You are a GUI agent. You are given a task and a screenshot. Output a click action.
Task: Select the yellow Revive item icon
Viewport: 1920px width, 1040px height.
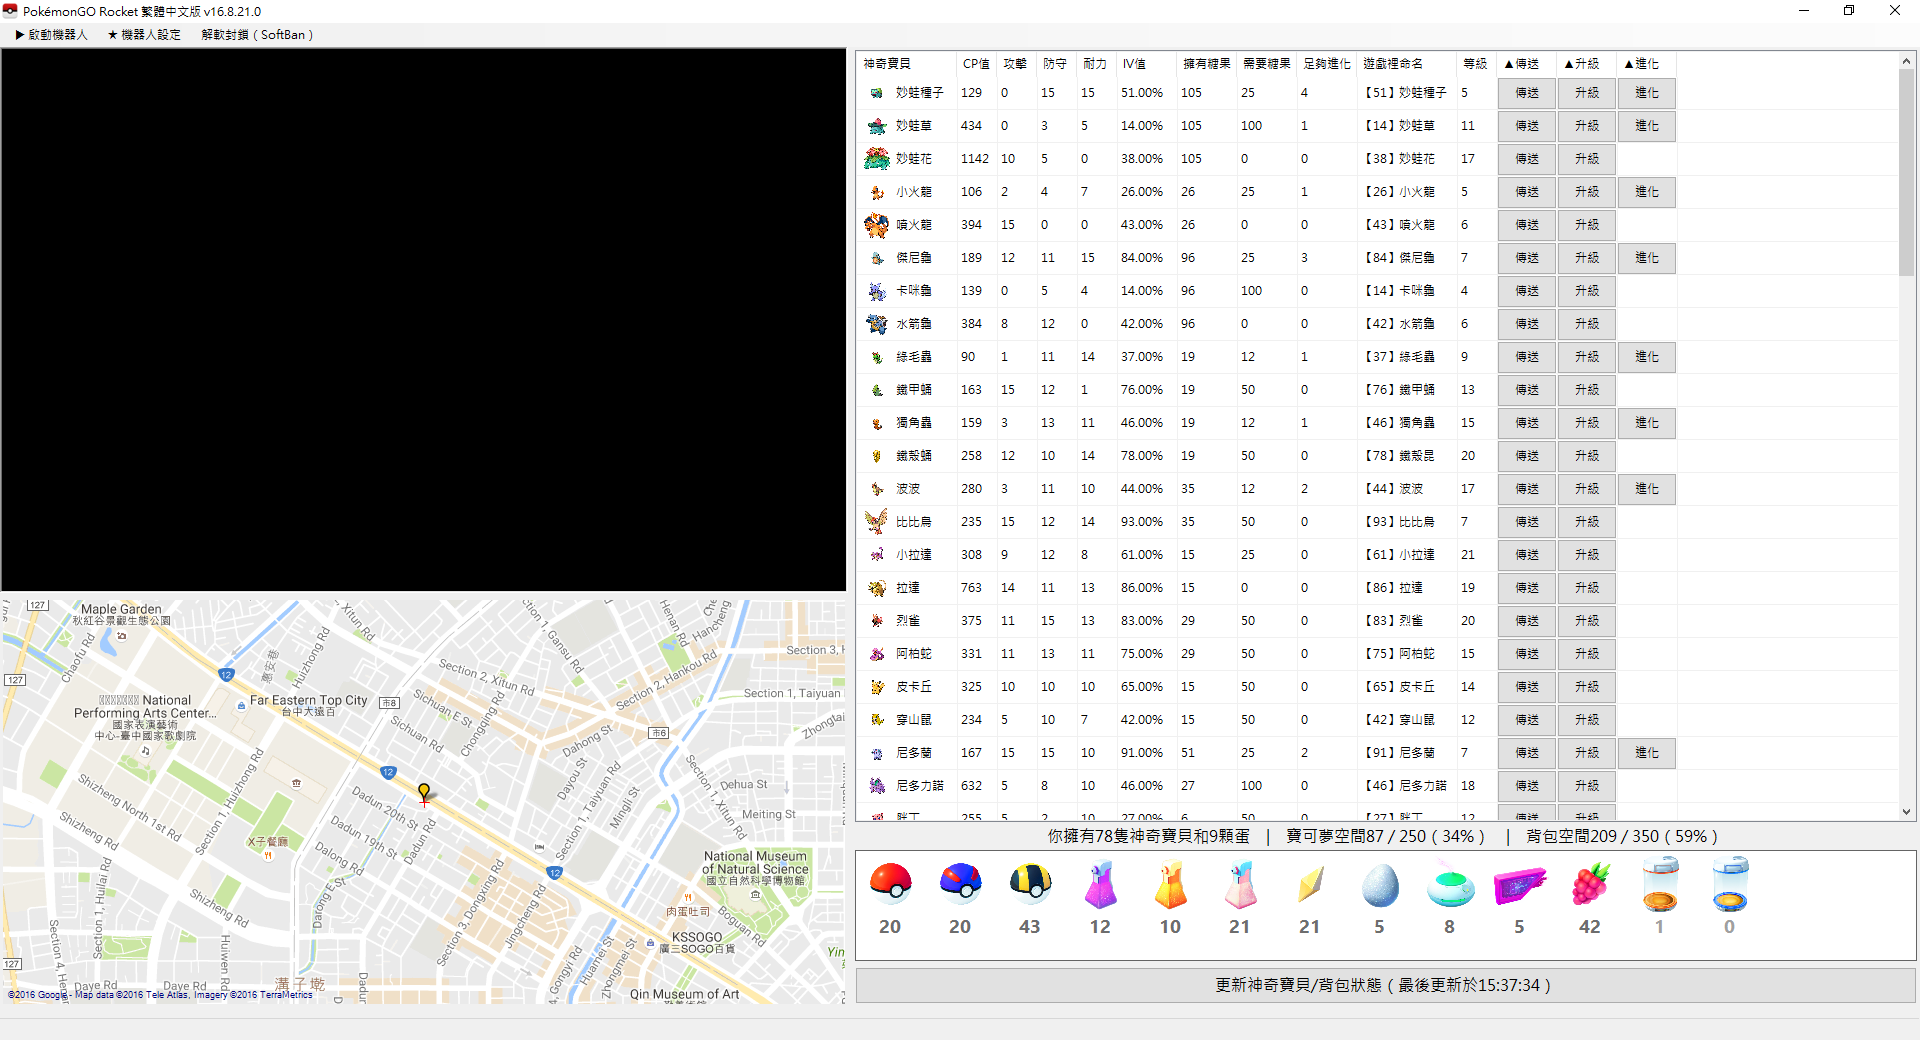pos(1310,885)
